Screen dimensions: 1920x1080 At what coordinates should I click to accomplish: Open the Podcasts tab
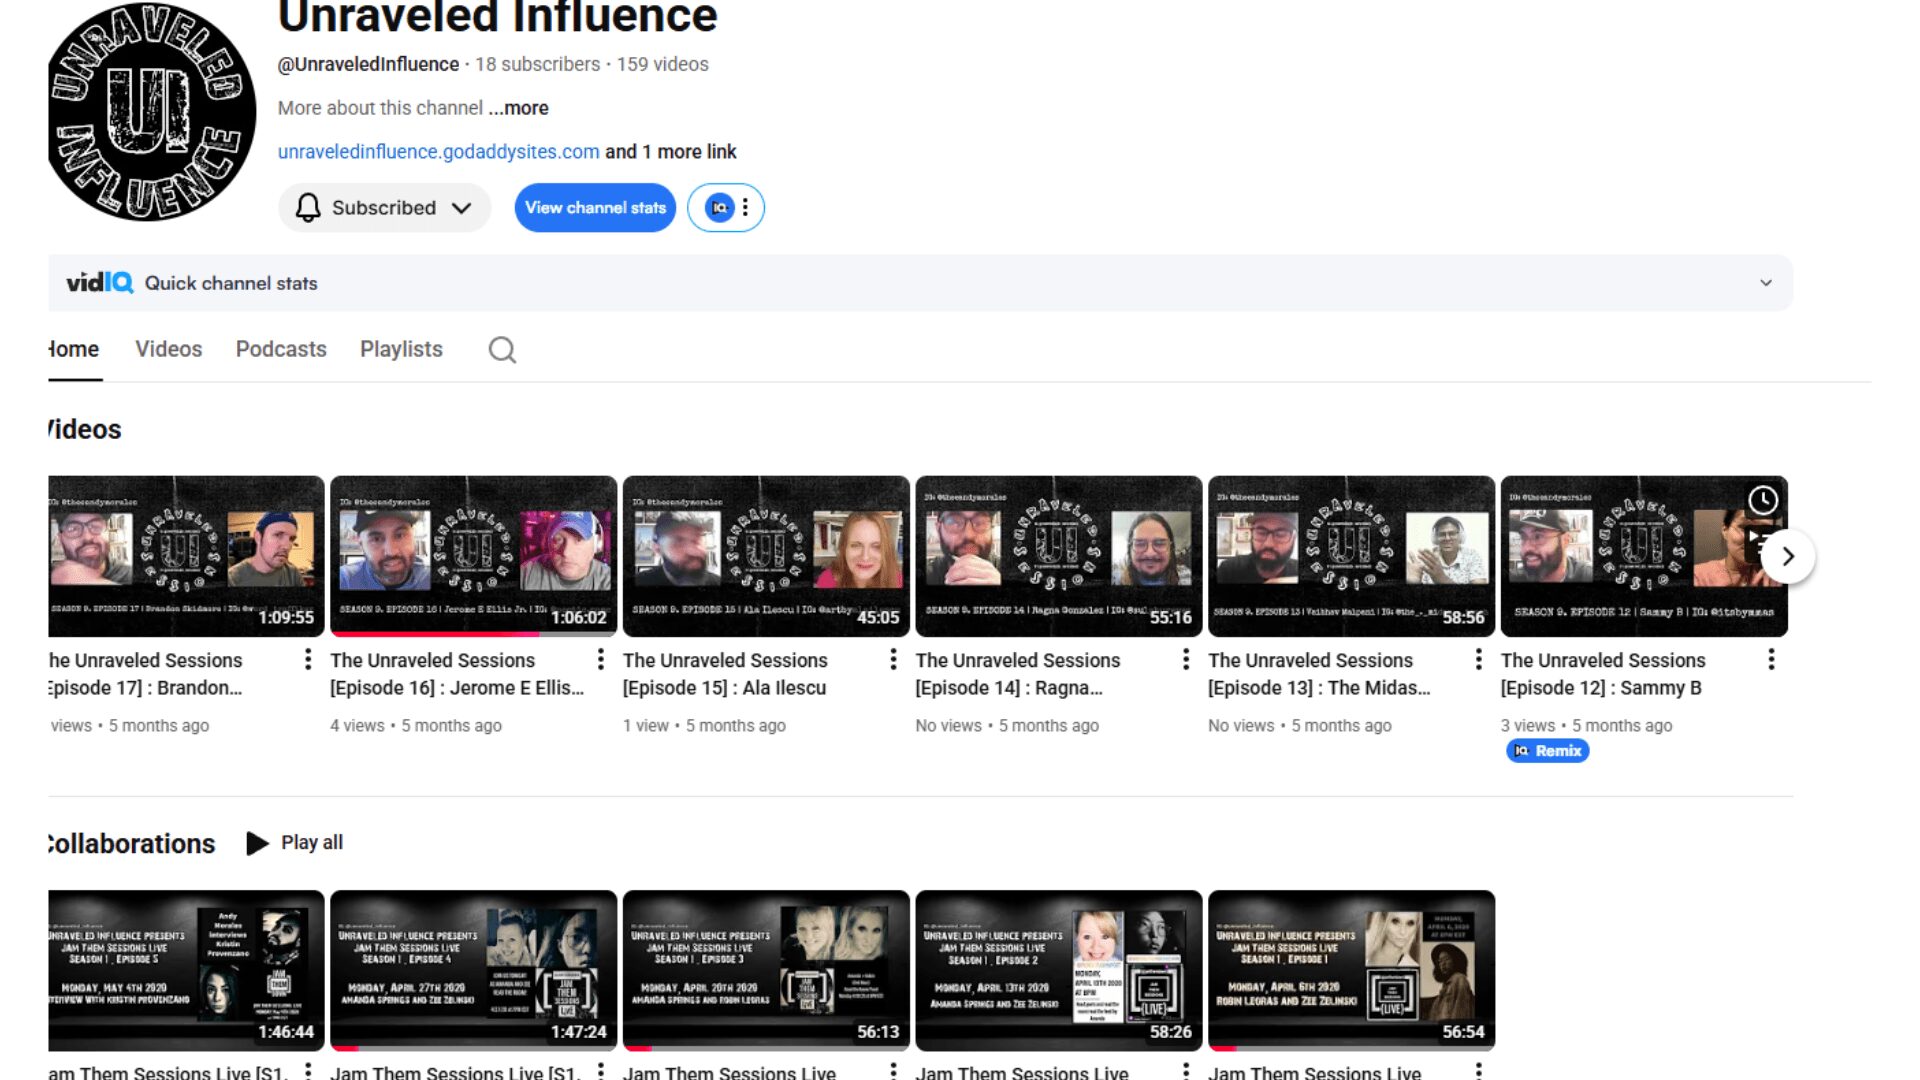281,349
